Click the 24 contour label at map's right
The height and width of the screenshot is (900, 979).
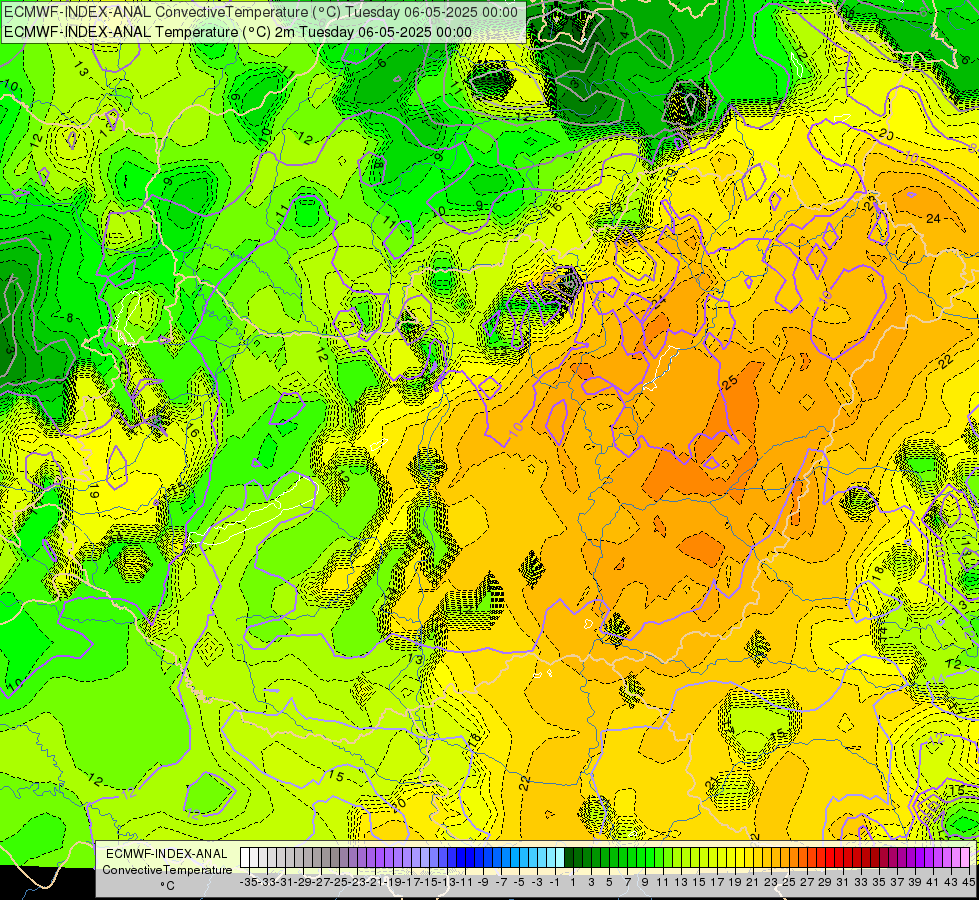click(x=933, y=218)
